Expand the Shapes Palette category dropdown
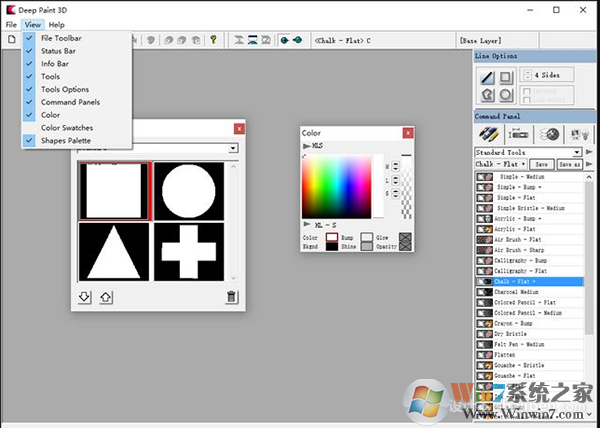 233,149
